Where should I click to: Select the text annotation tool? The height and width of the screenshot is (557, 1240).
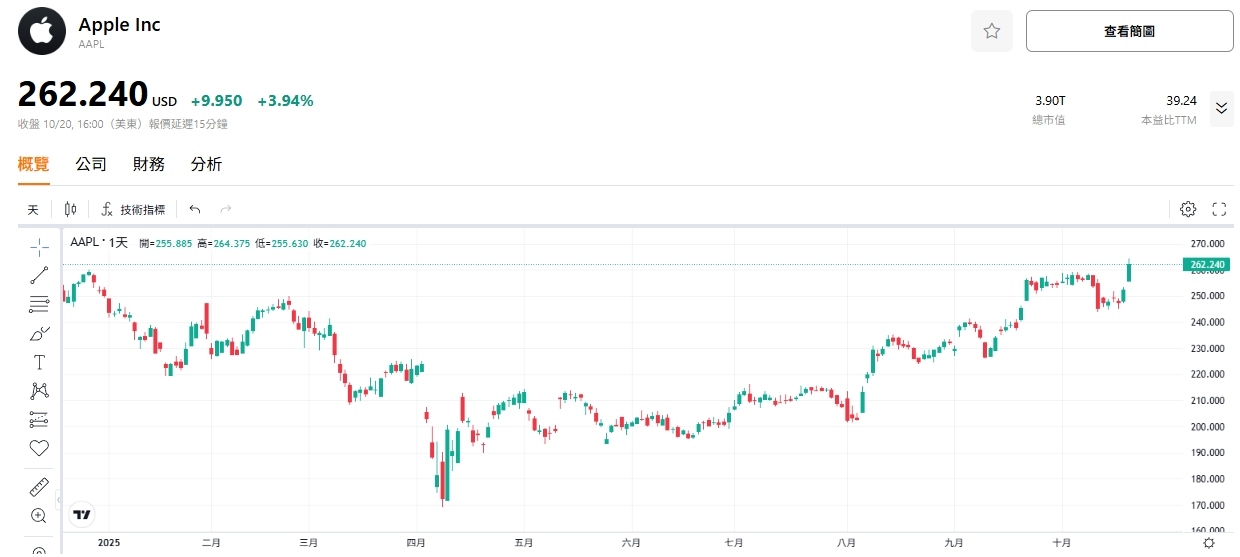[39, 362]
